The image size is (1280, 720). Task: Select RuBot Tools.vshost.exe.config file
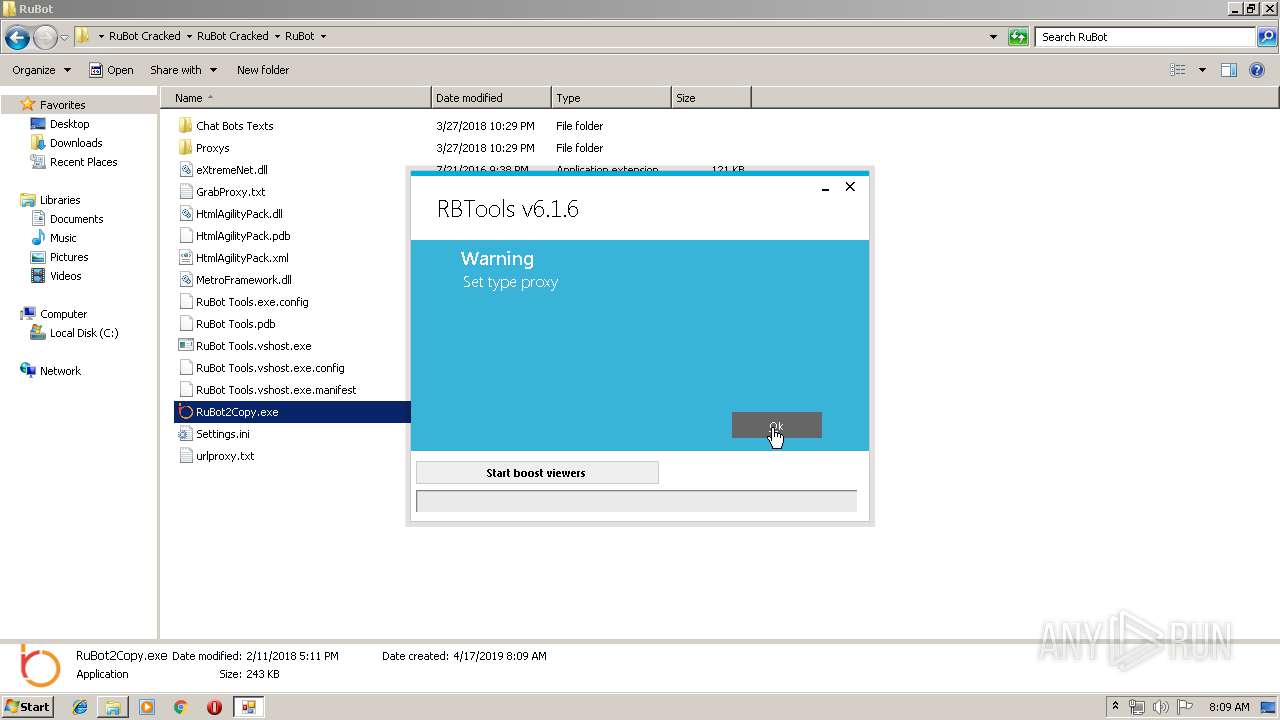point(270,368)
